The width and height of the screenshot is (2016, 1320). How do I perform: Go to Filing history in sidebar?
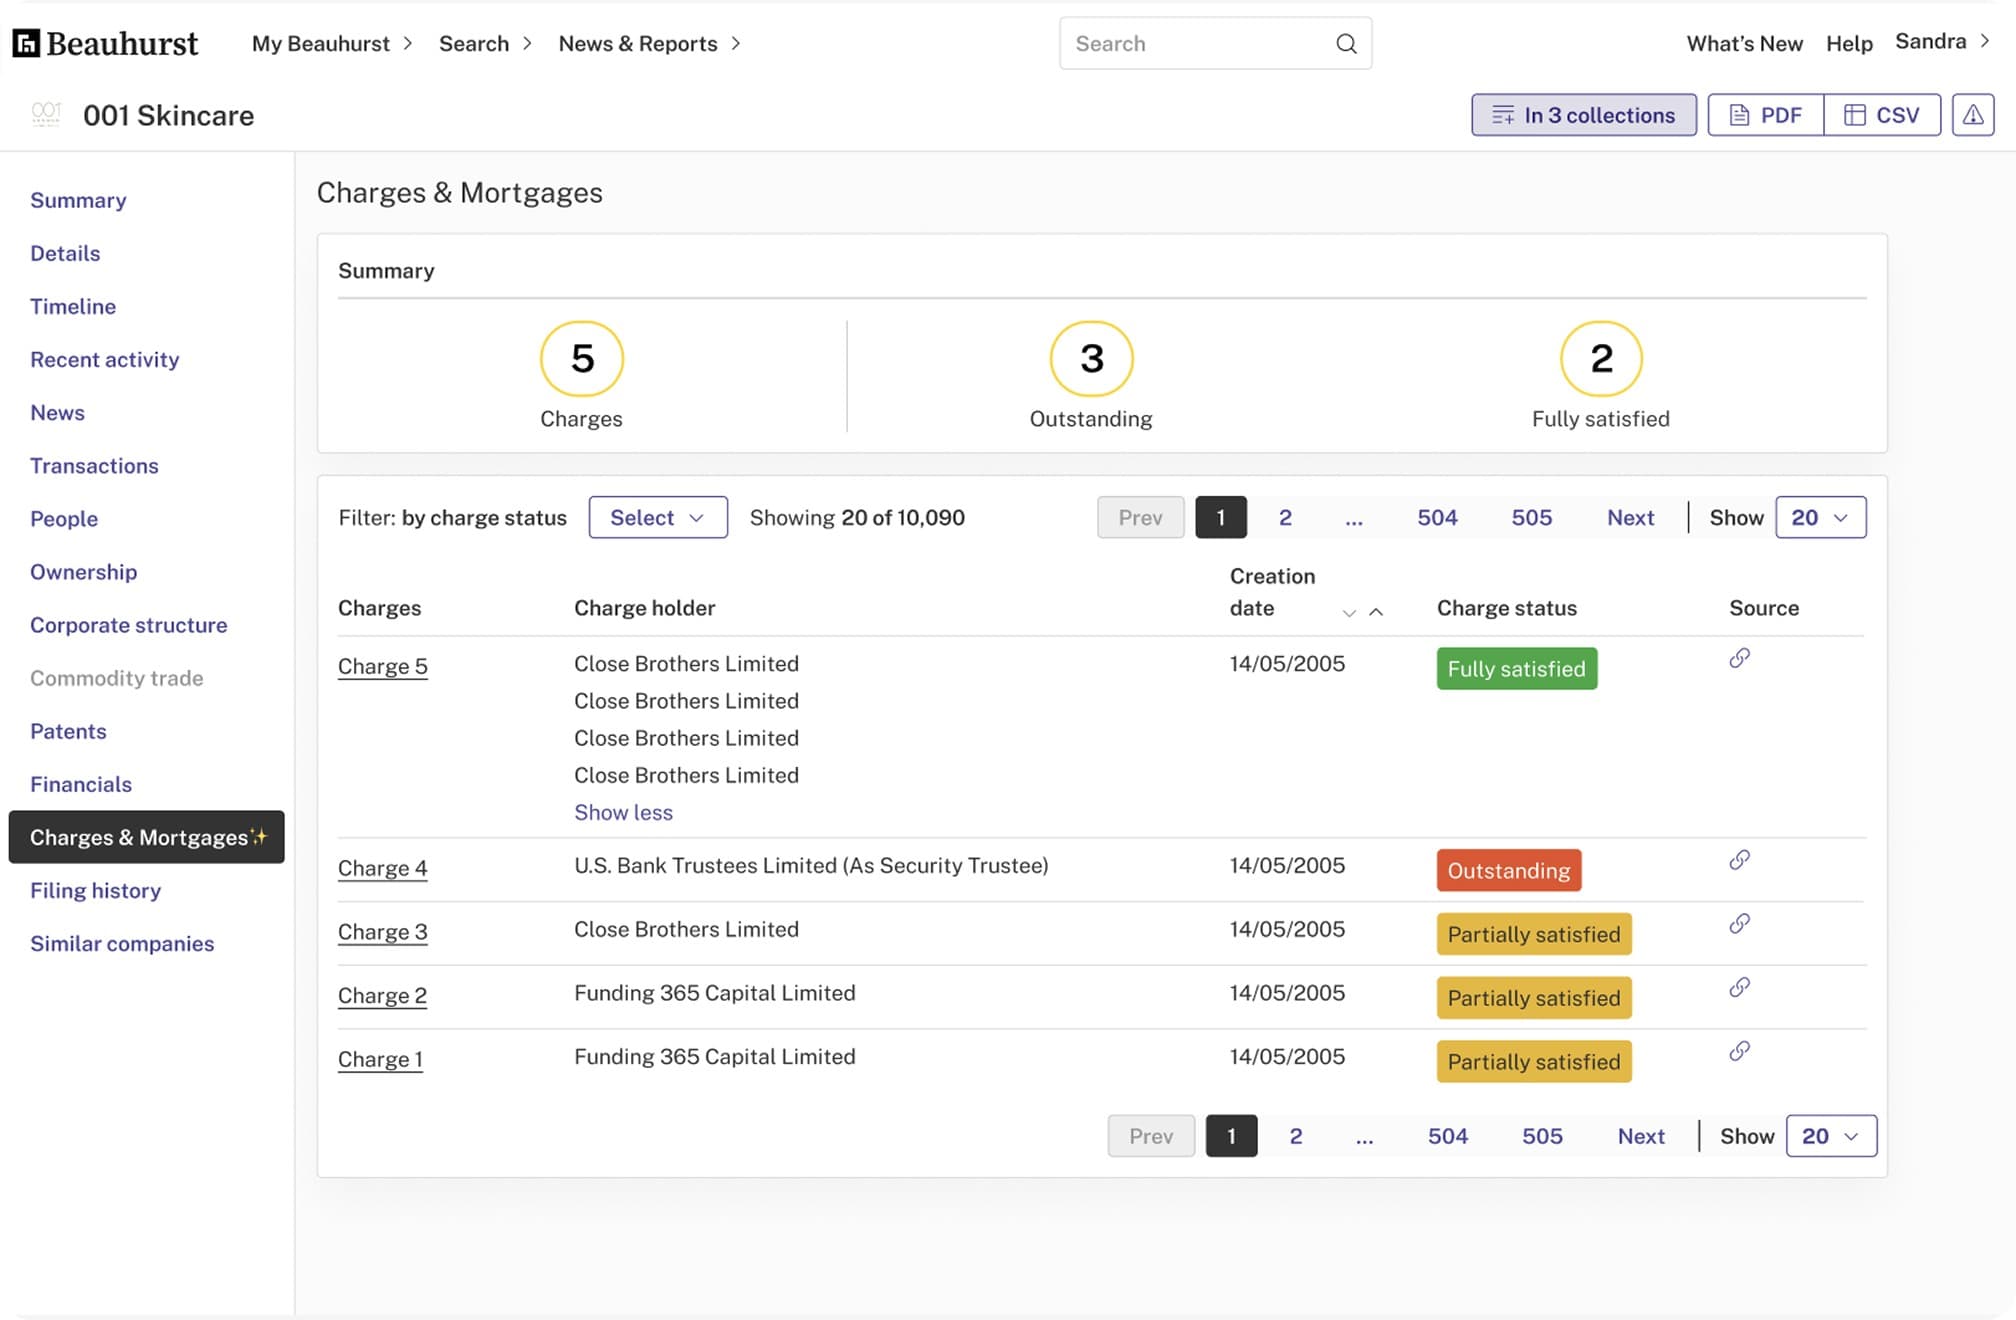coord(95,890)
